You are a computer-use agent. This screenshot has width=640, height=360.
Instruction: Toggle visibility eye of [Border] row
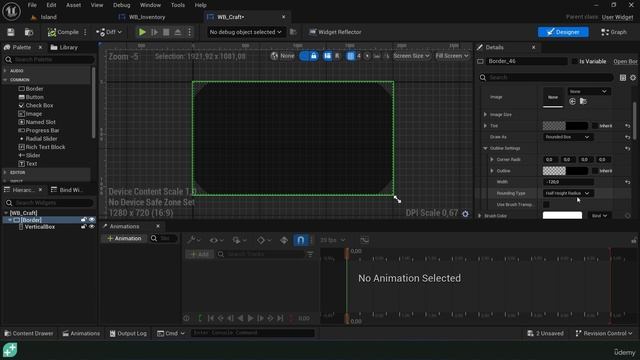tap(91, 220)
